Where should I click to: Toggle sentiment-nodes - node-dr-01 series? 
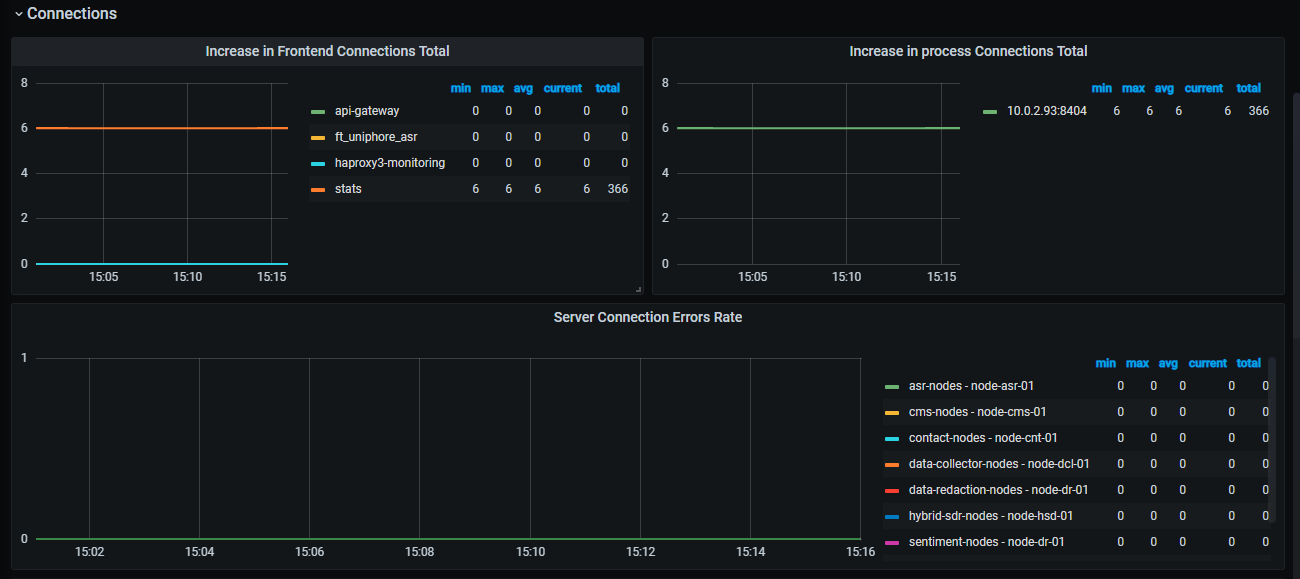[987, 542]
